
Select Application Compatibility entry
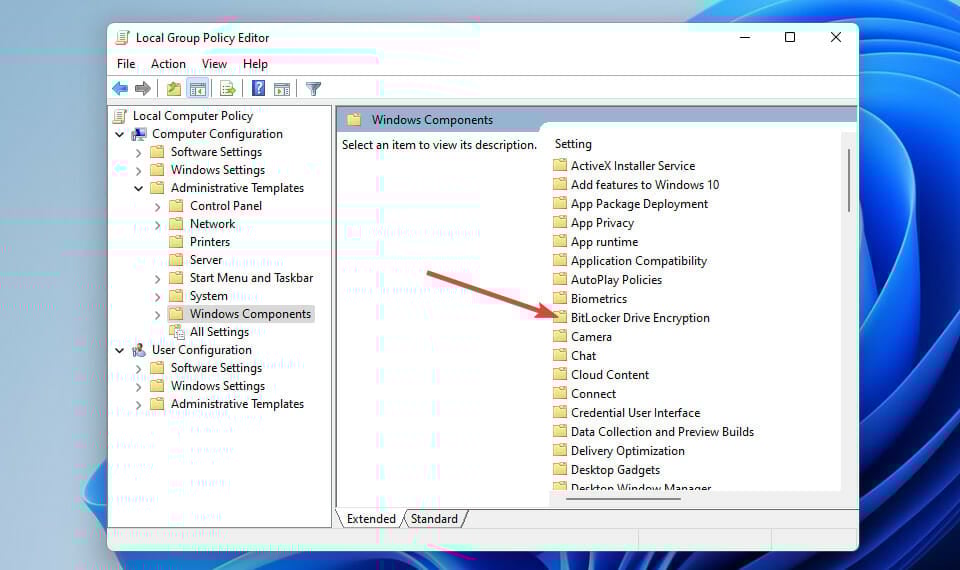click(x=639, y=260)
